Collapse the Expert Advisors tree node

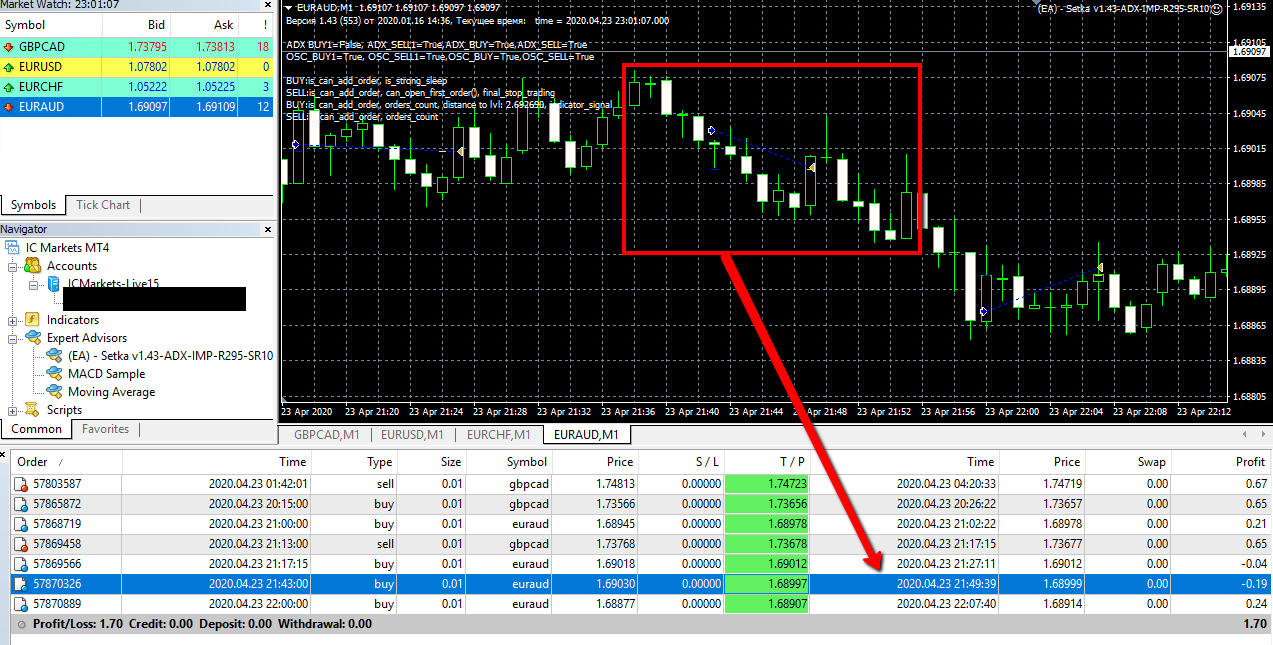click(x=13, y=338)
